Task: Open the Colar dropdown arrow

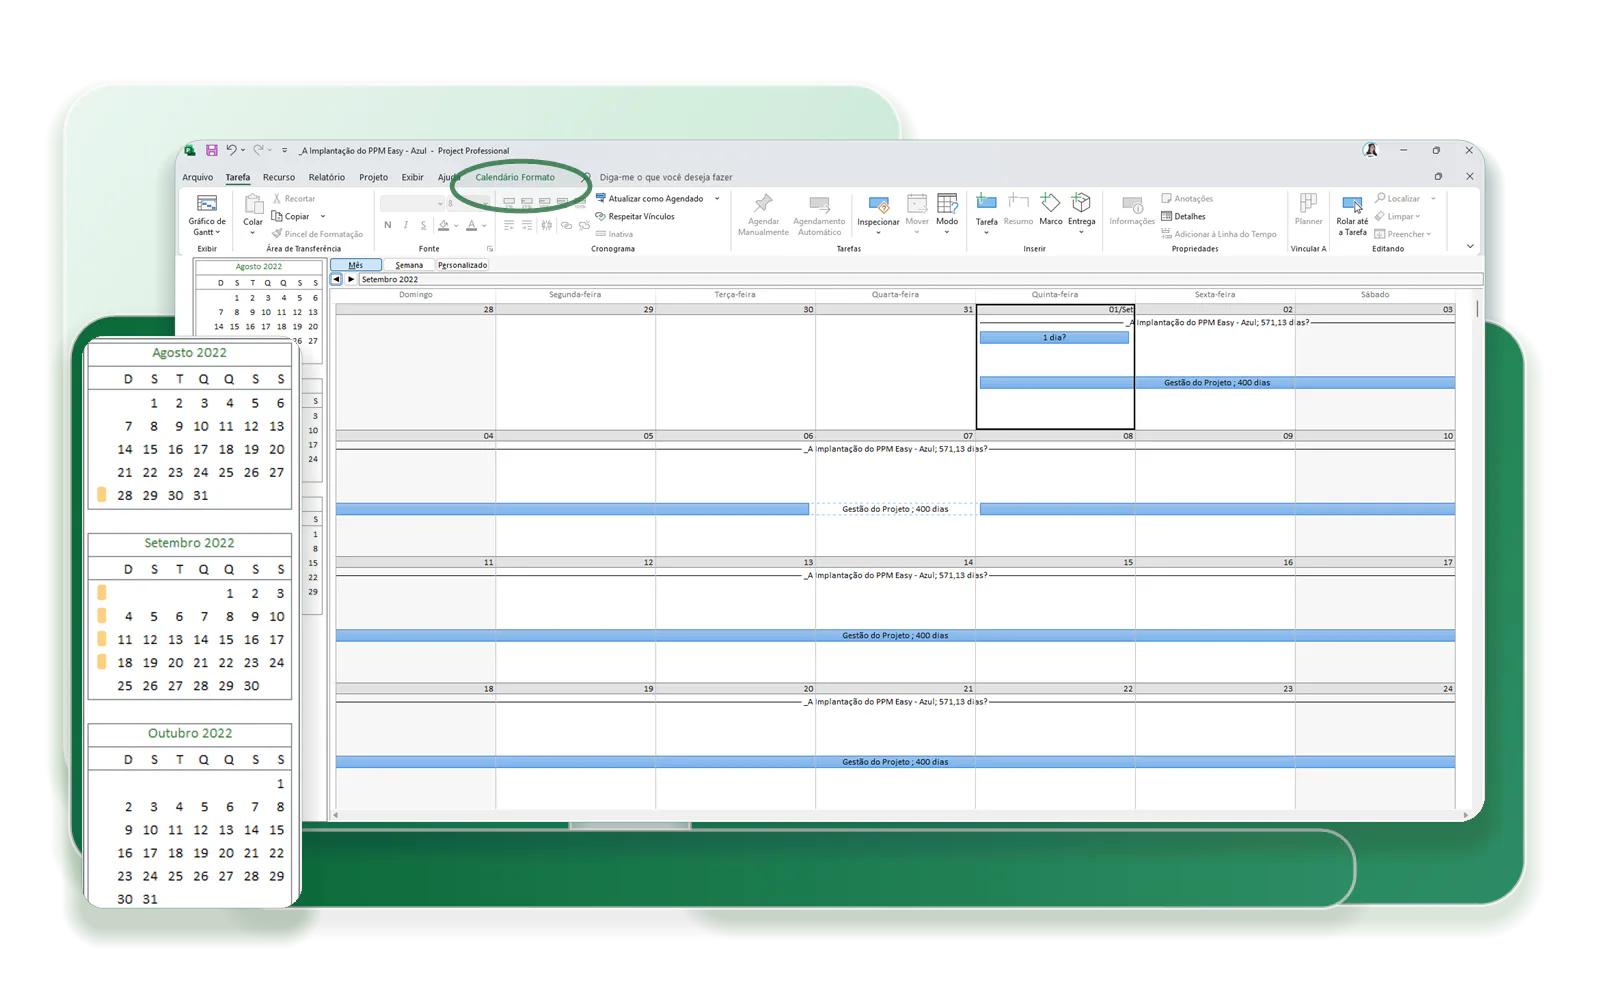Action: pos(253,233)
